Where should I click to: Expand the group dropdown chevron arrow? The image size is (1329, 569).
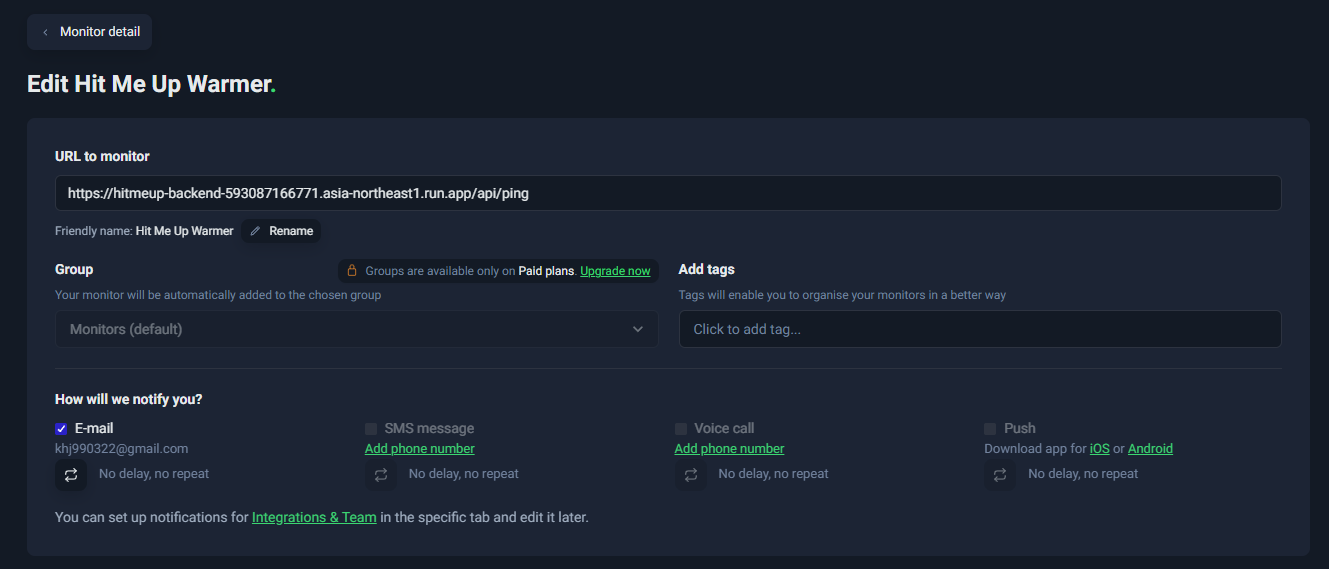[638, 329]
